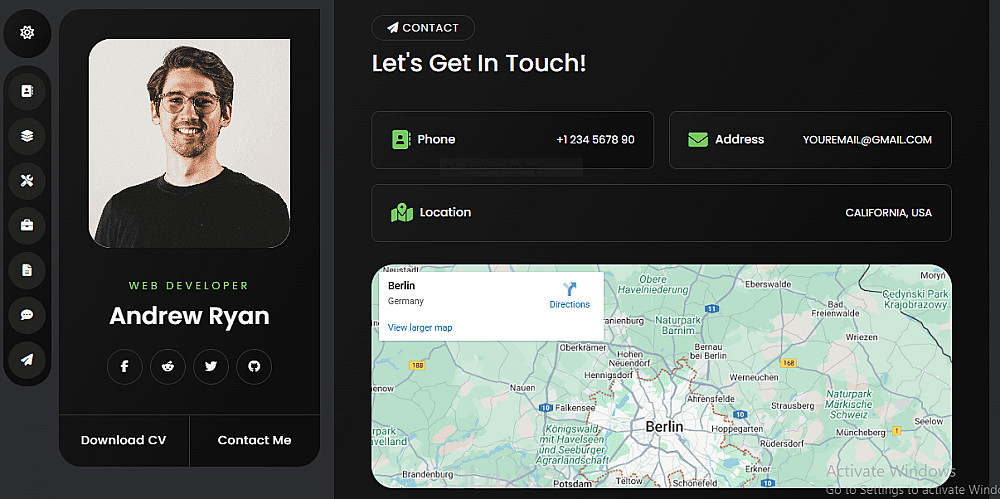
Task: Open the chat bubble testimonials icon
Action: click(27, 315)
